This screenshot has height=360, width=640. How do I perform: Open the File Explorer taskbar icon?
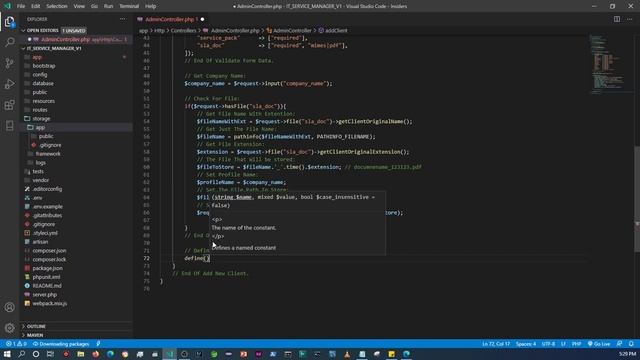(x=80, y=354)
